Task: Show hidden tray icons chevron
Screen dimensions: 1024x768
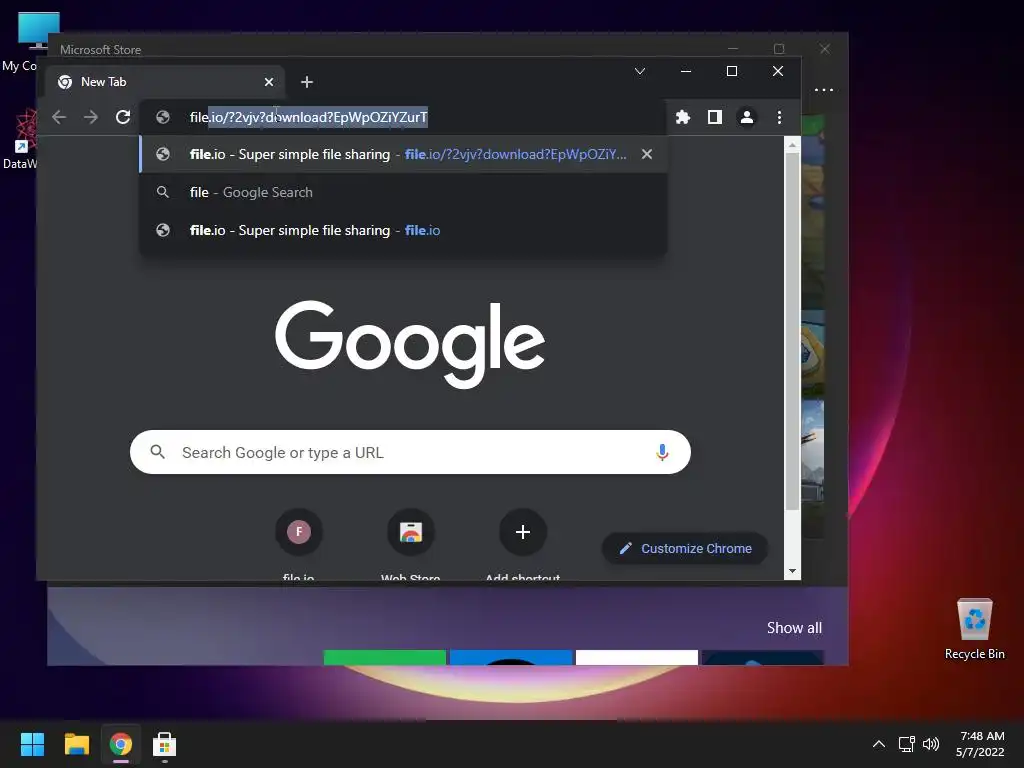Action: [x=879, y=744]
